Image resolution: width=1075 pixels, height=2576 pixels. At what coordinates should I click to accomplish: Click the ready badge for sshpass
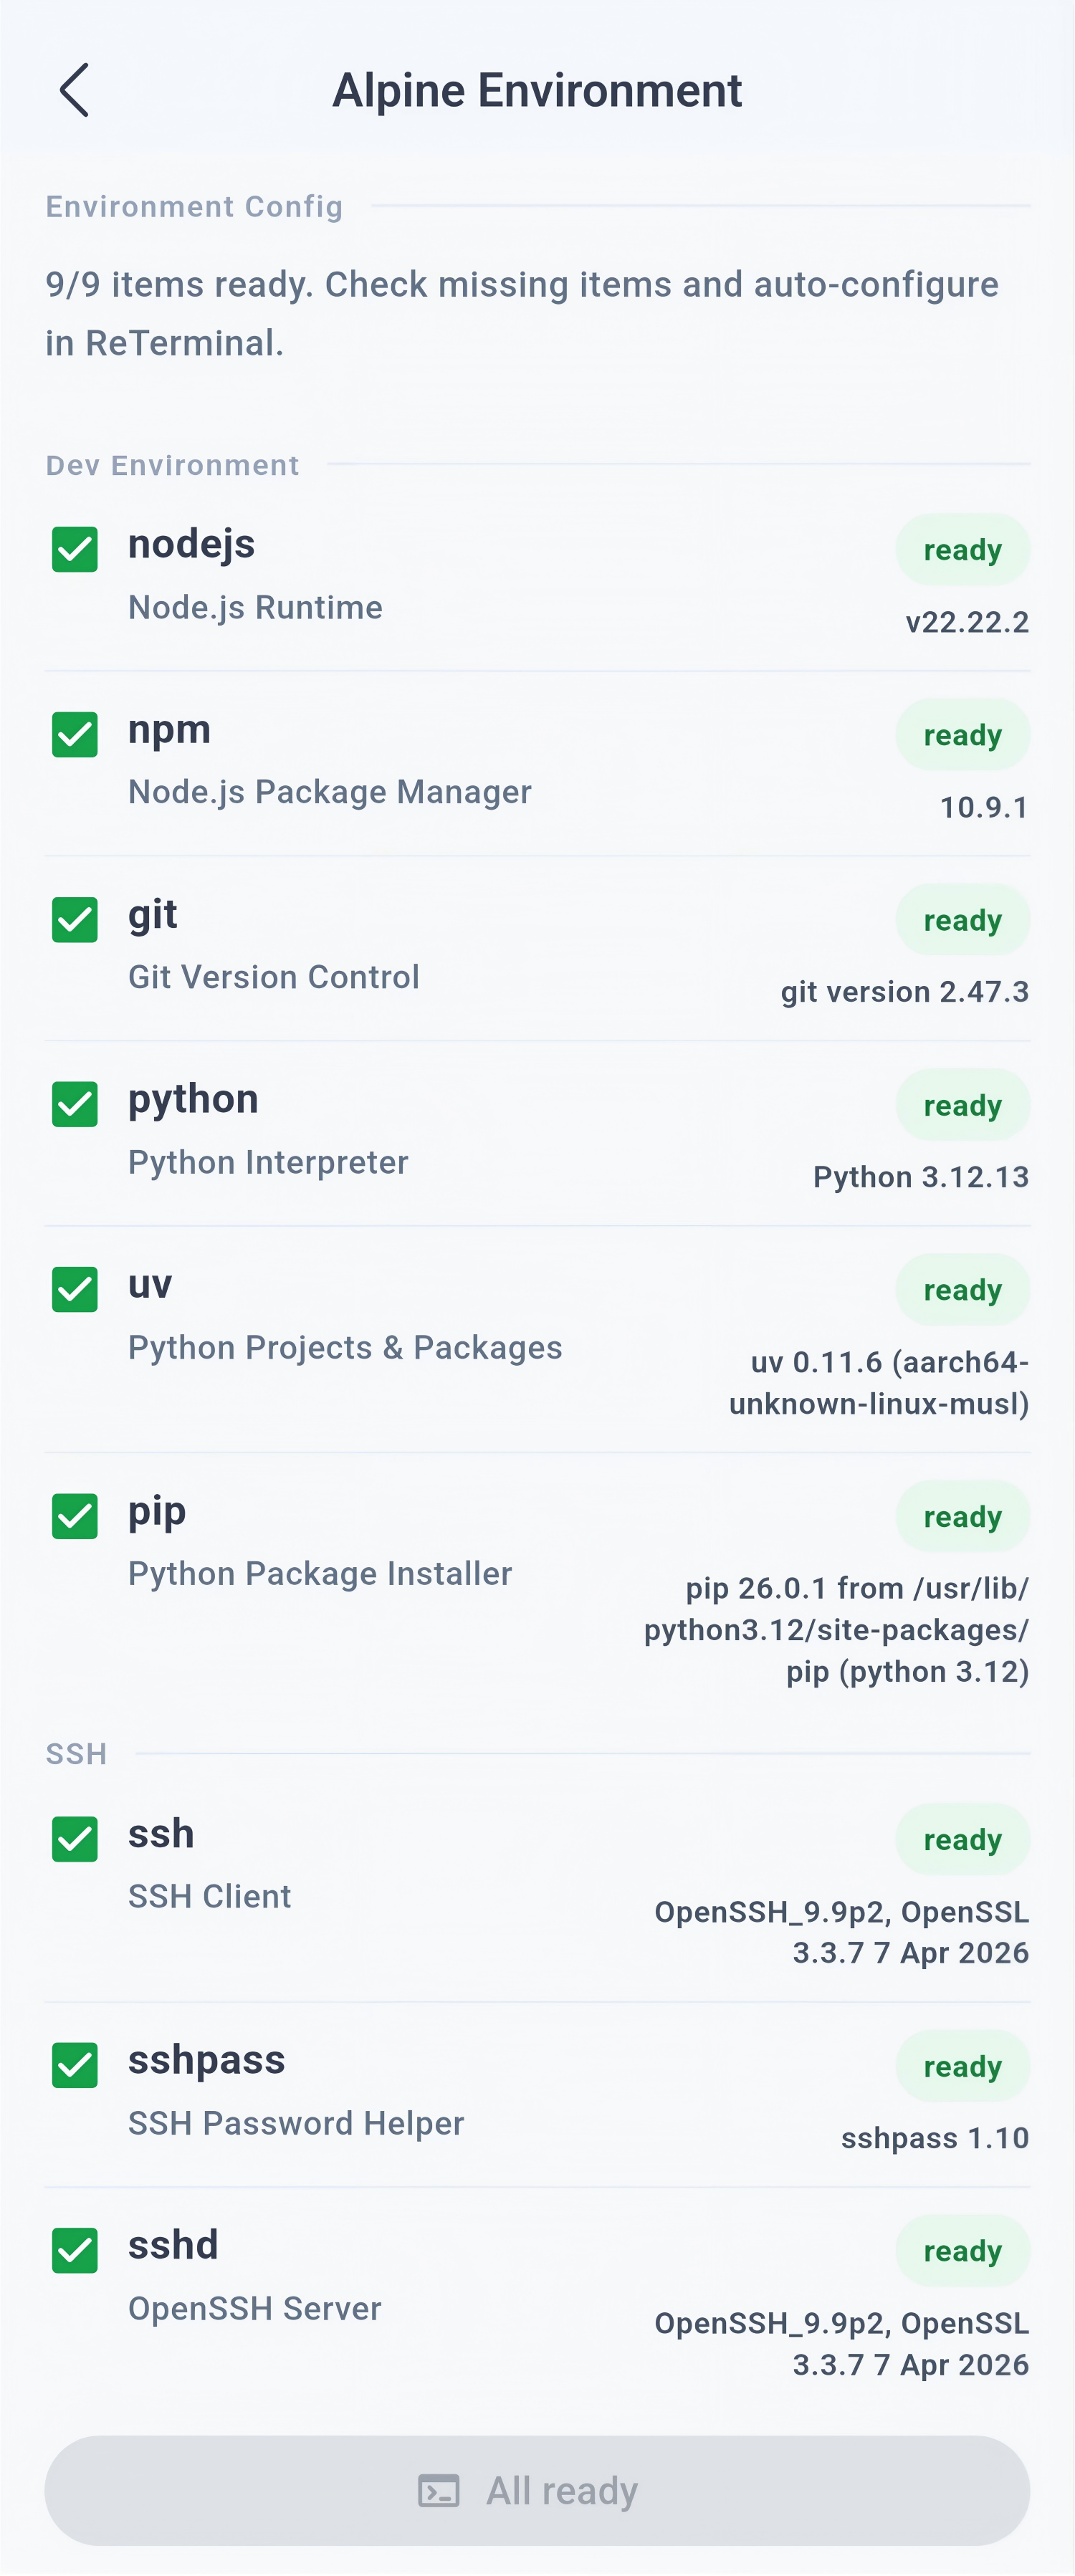click(962, 2066)
